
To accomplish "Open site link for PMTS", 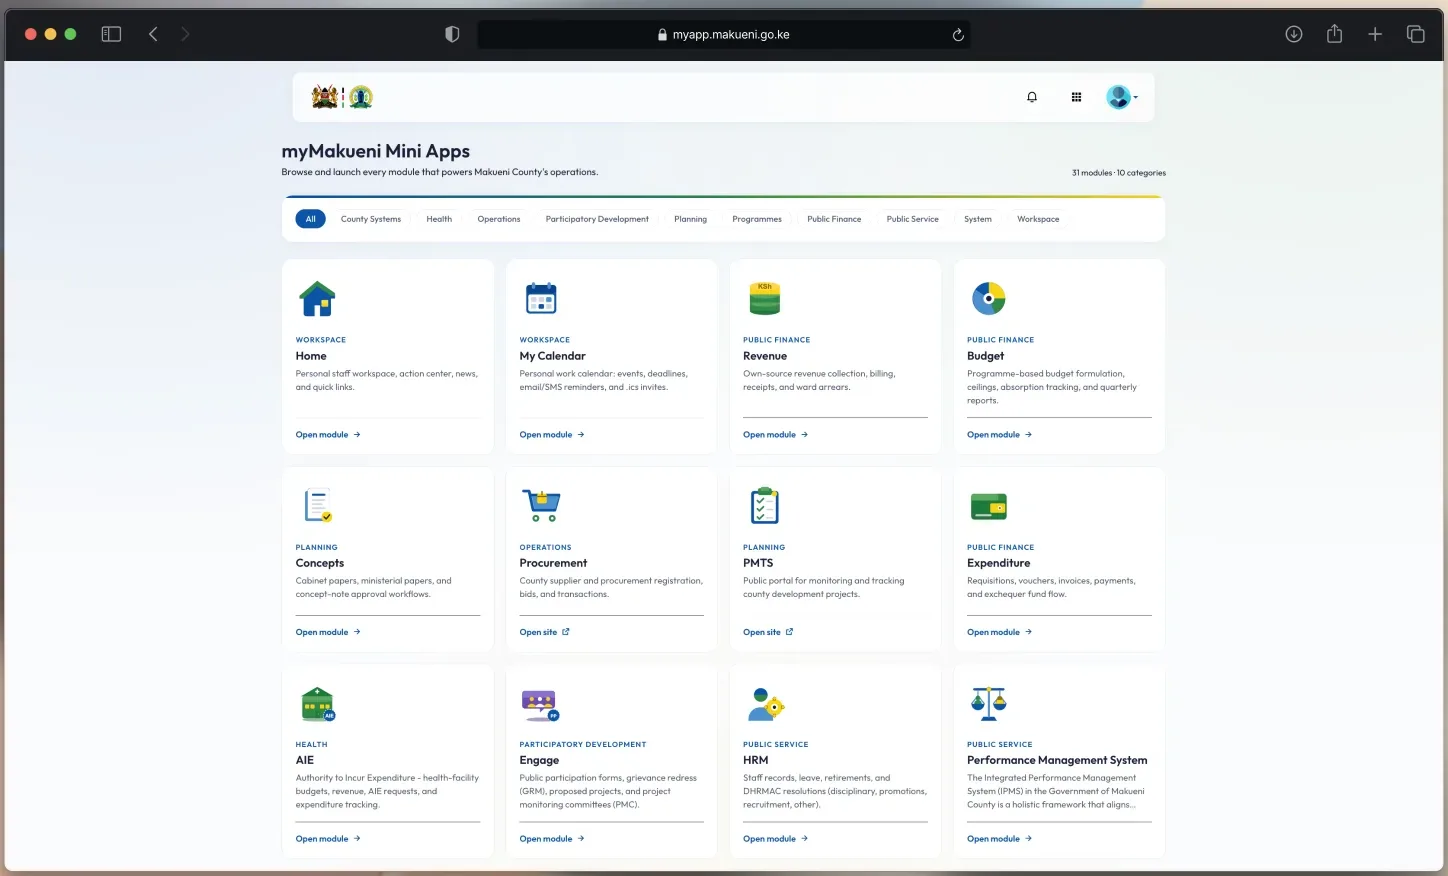I will [768, 632].
